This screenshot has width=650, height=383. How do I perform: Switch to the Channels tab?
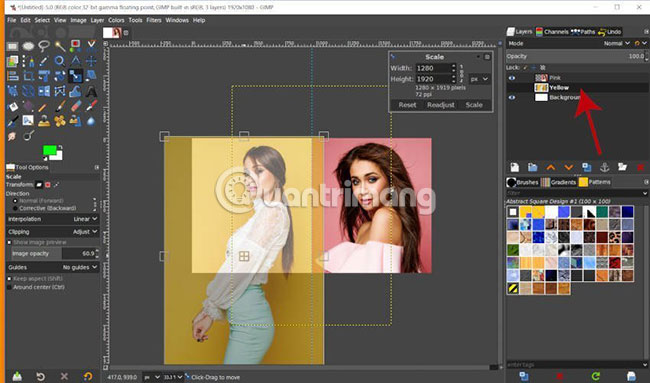pyautogui.click(x=552, y=32)
